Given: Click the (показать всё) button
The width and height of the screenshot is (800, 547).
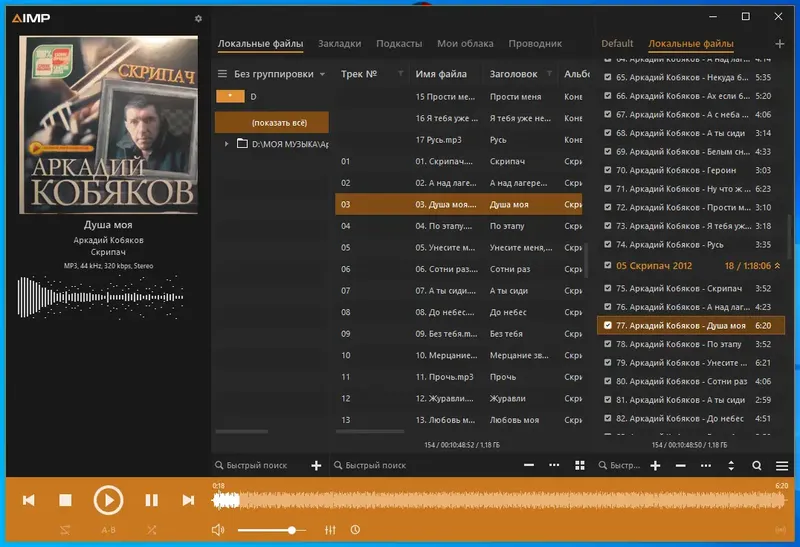Looking at the screenshot, I should point(271,122).
